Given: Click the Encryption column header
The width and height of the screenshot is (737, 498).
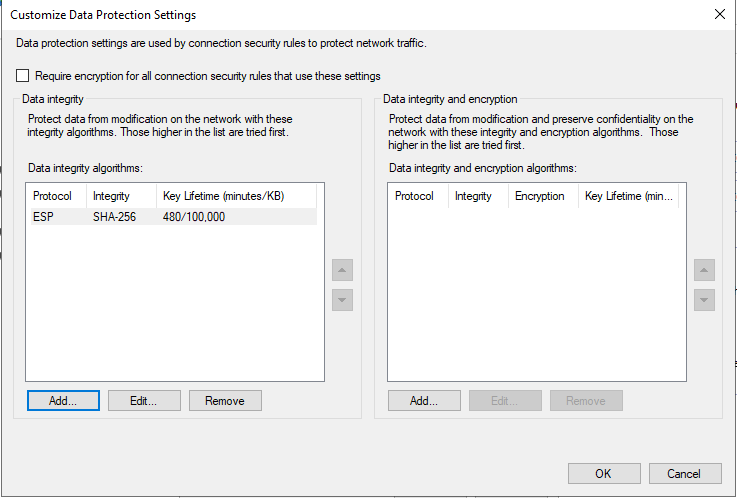Looking at the screenshot, I should (540, 196).
